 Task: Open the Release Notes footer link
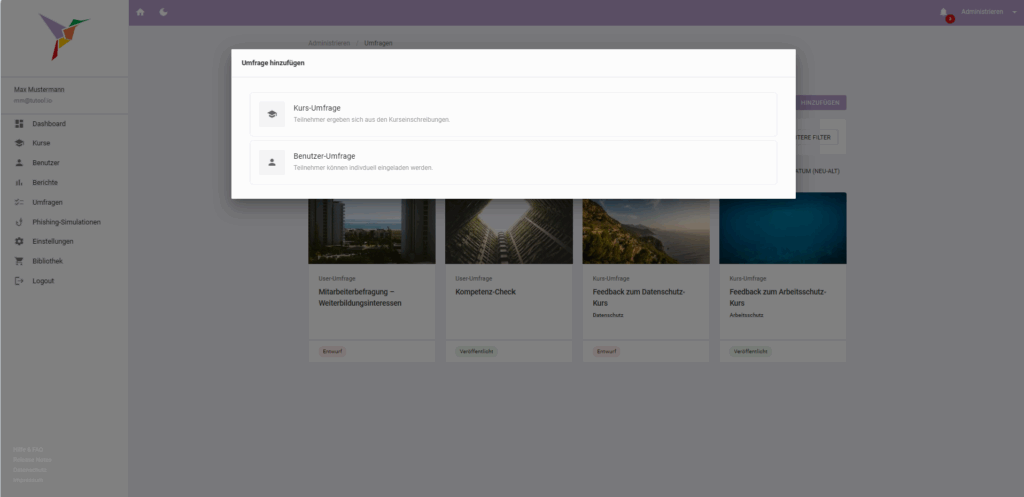click(x=33, y=459)
